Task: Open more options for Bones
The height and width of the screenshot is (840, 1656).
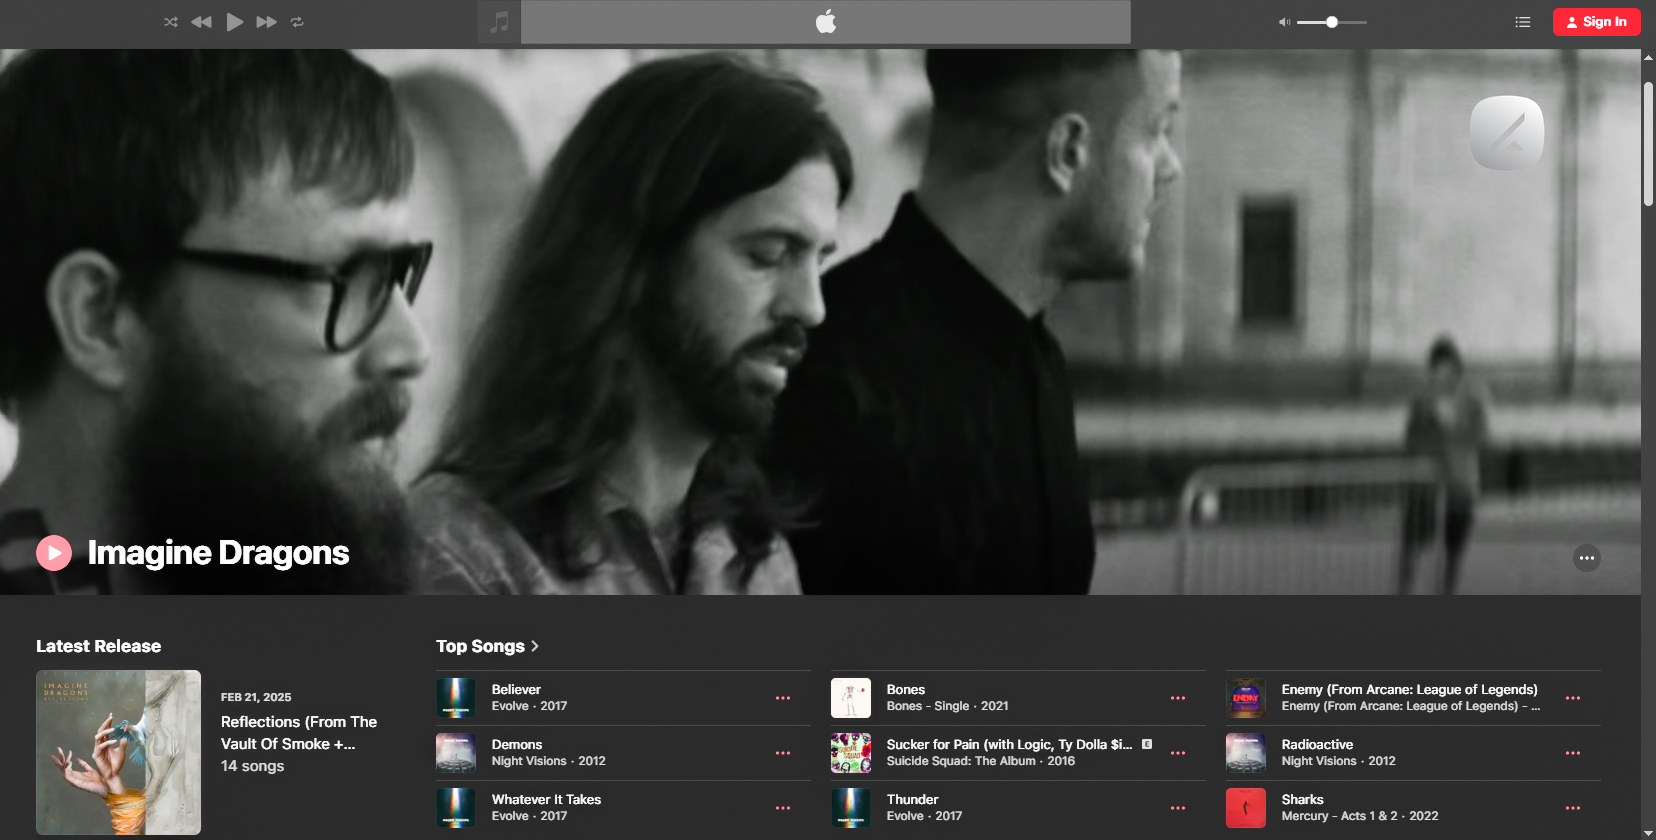Action: tap(1178, 698)
